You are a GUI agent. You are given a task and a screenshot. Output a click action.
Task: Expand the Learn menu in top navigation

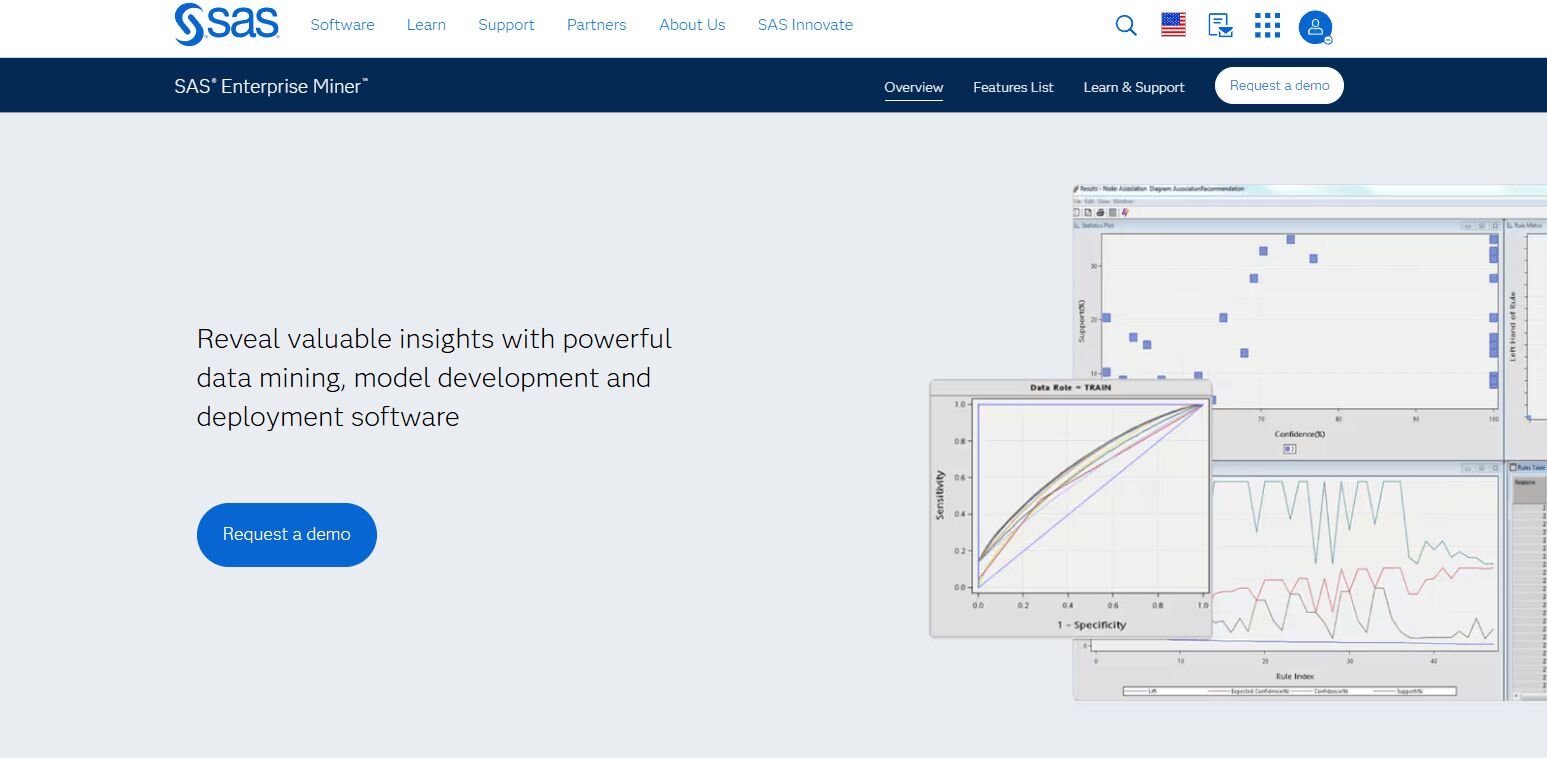[426, 25]
